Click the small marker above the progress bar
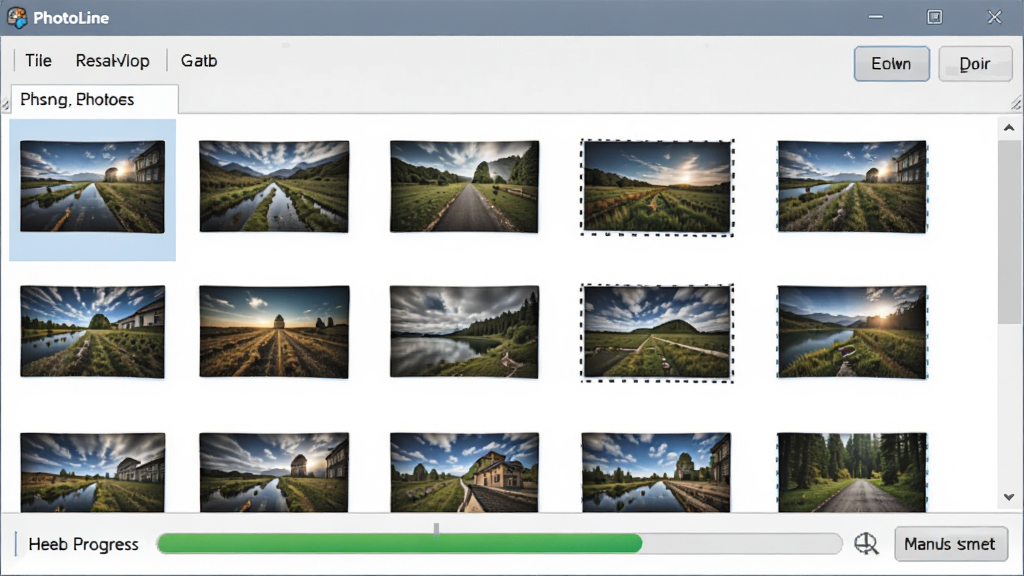The image size is (1024, 576). (x=436, y=528)
